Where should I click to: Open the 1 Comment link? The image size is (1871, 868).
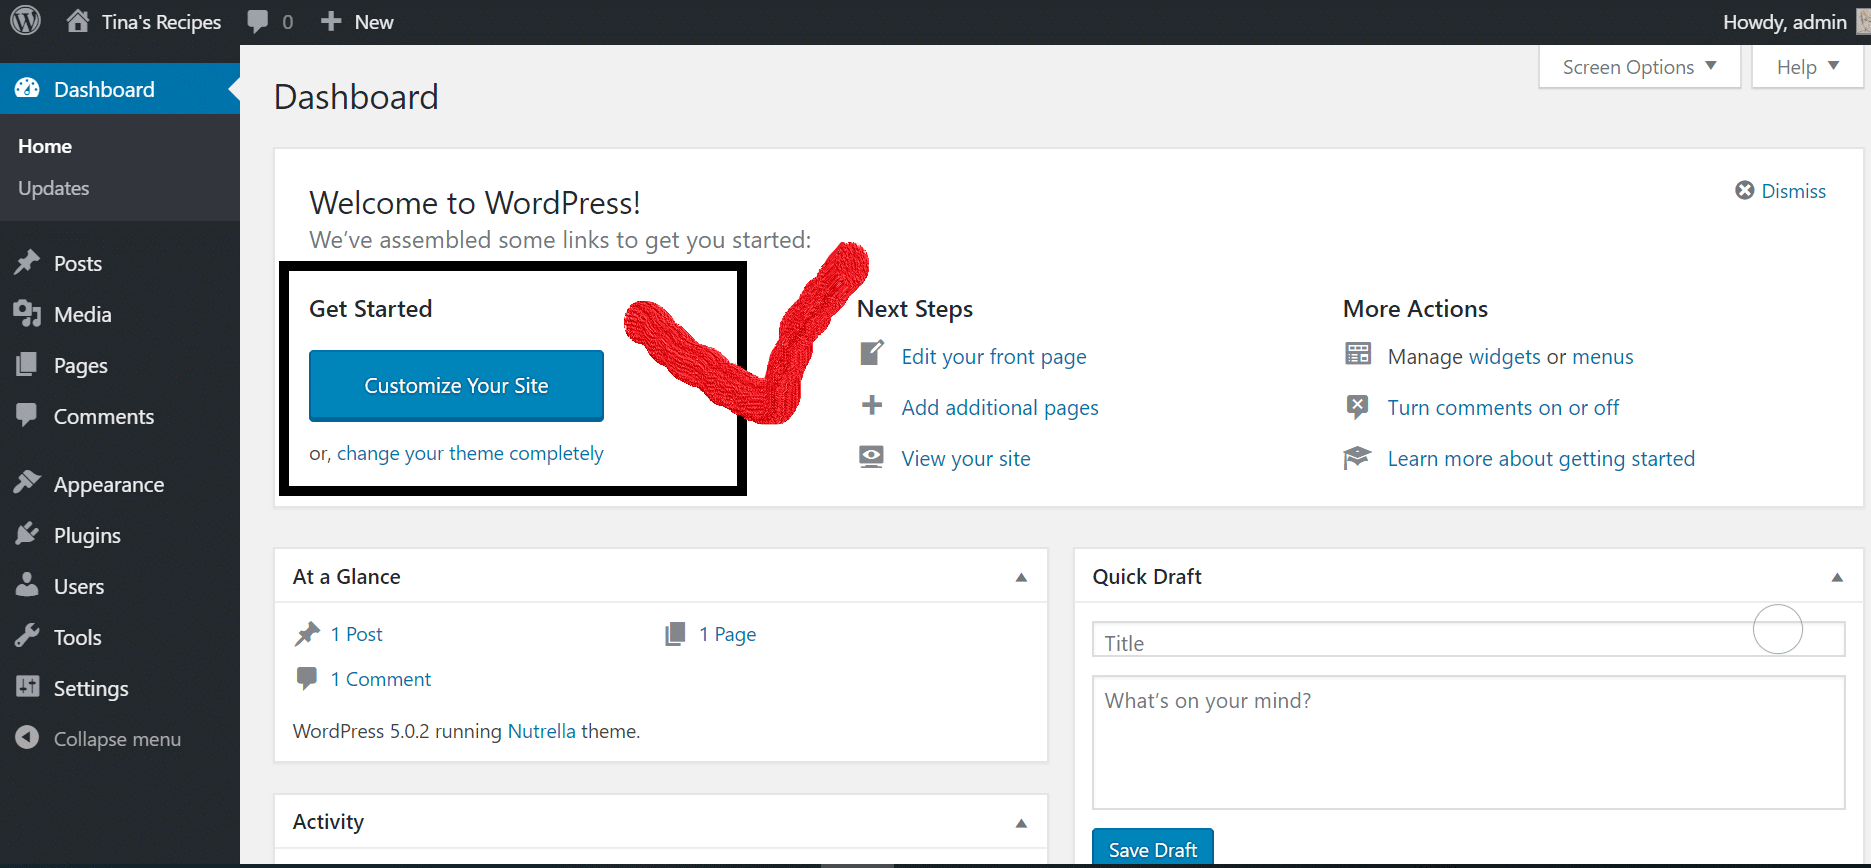click(x=381, y=679)
